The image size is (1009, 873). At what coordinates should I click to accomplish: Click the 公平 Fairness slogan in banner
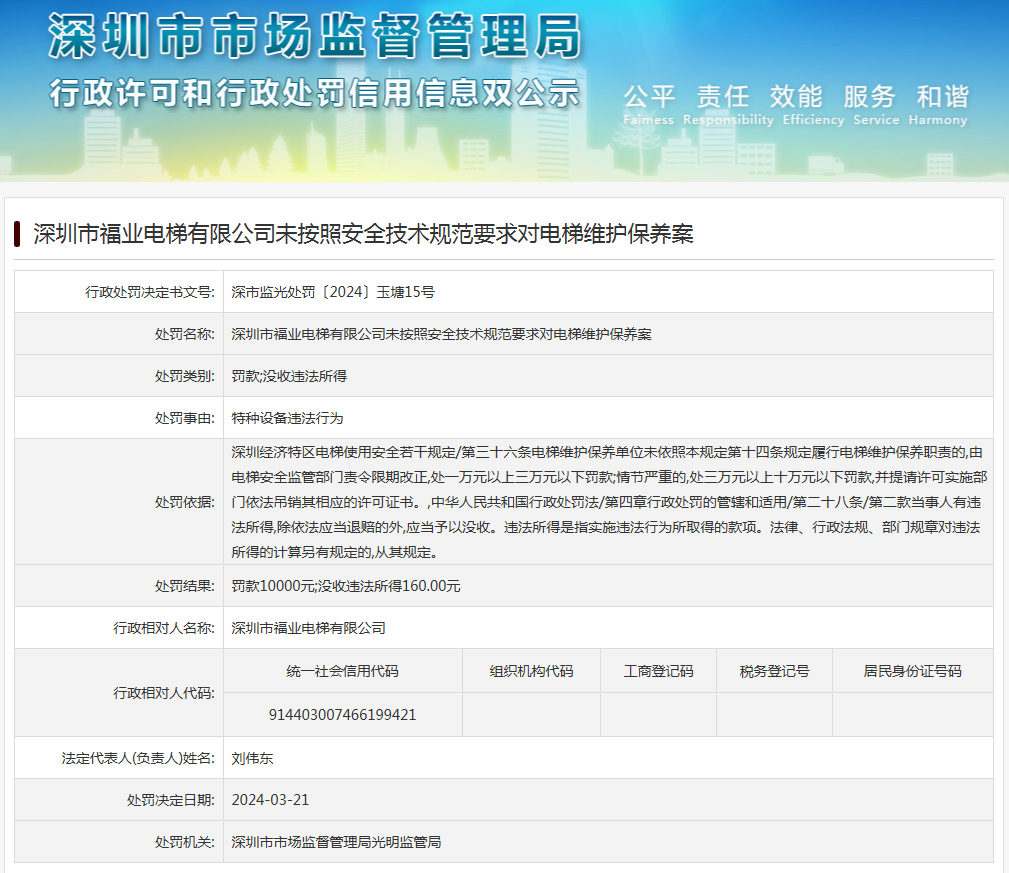pyautogui.click(x=649, y=105)
